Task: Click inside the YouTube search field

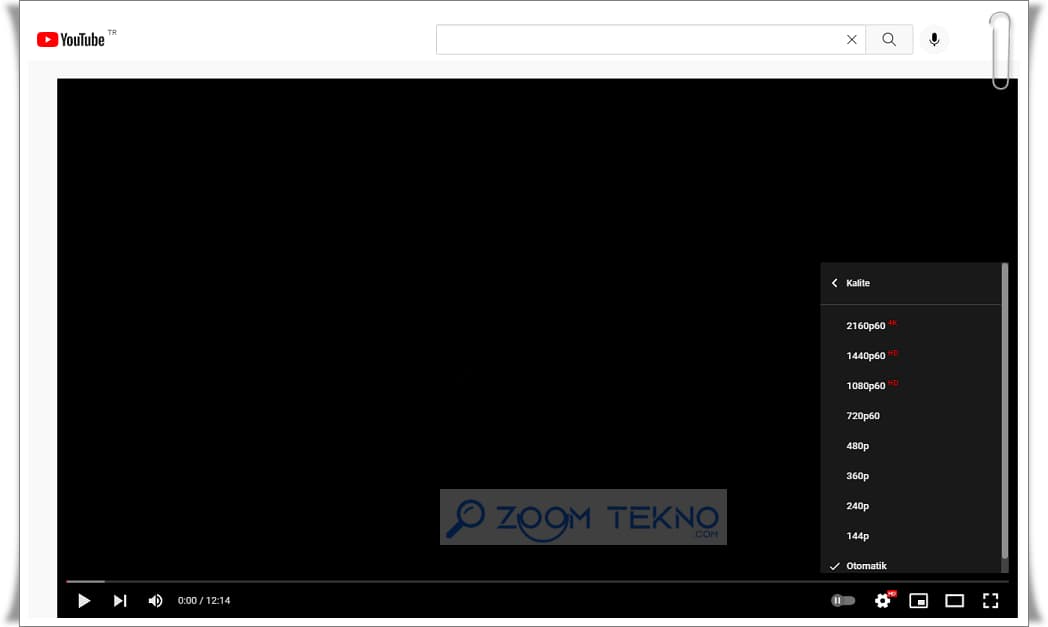Action: (640, 40)
